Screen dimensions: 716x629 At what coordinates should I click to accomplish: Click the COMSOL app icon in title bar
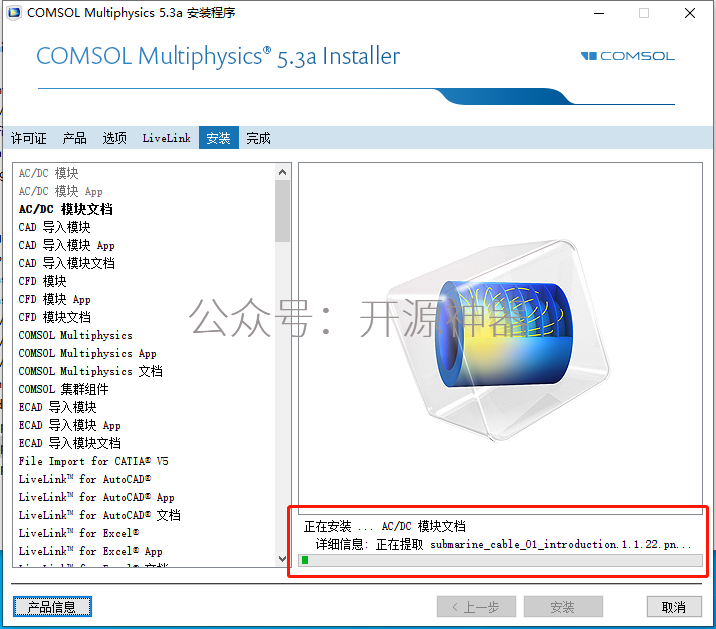14,13
